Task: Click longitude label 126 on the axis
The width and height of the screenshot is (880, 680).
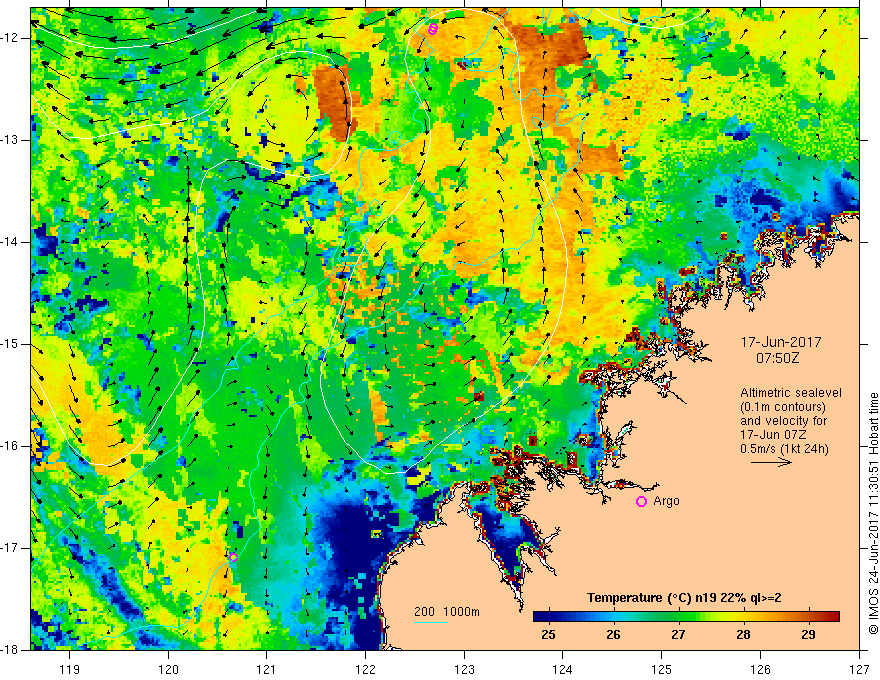Action: tap(760, 669)
